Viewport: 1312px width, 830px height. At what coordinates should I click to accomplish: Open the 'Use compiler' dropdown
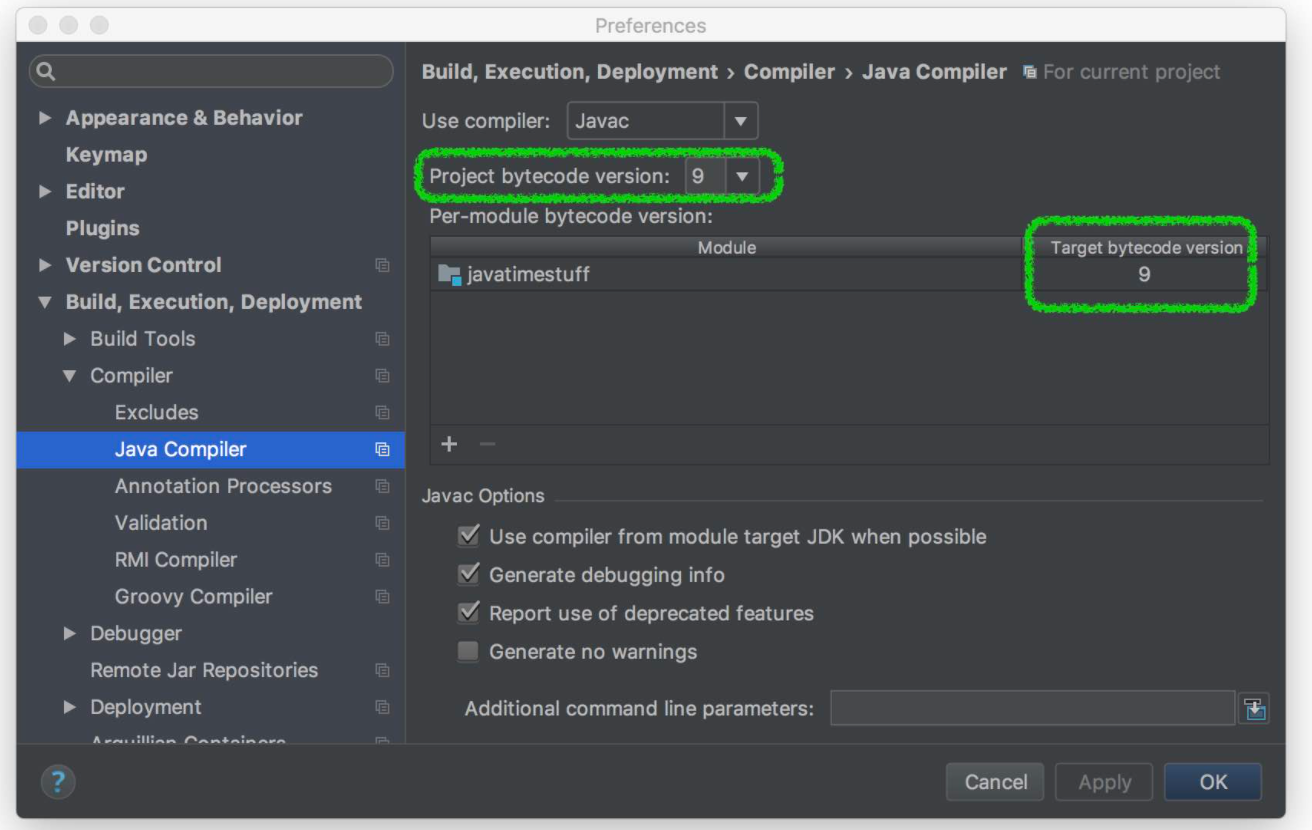tap(740, 120)
